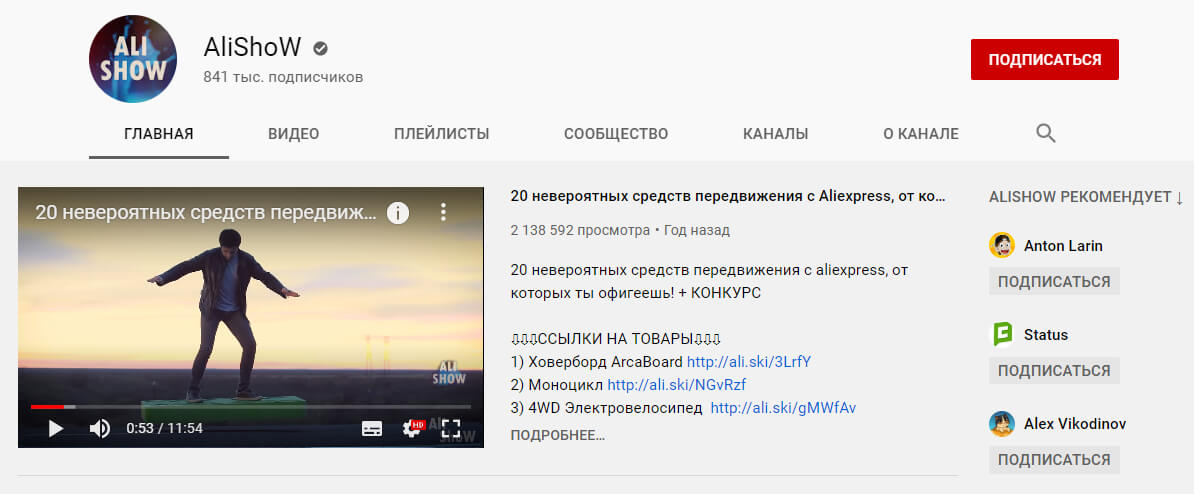This screenshot has height=494, width=1194.
Task: Switch to the ВИДЕО tab
Action: coord(293,134)
